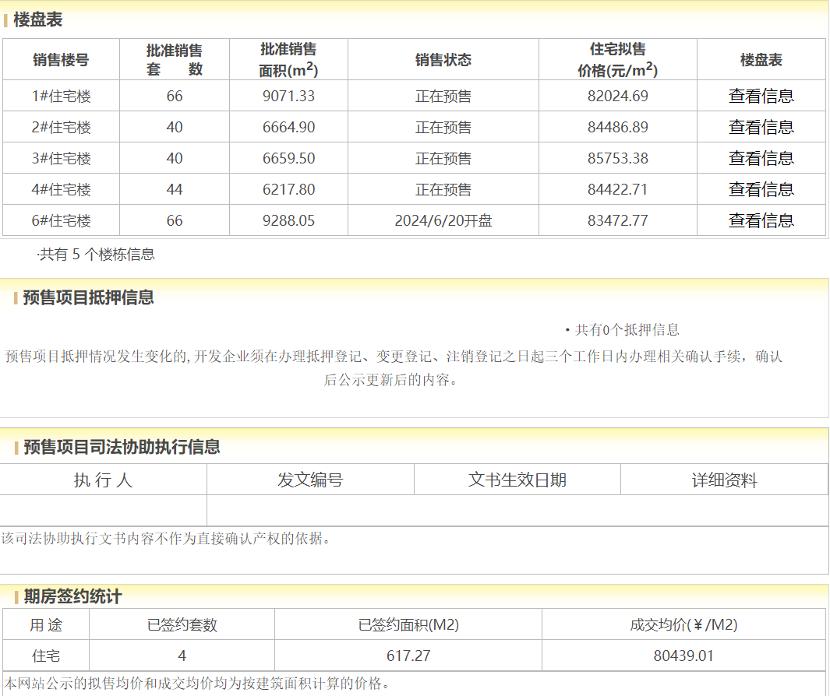Click the 期房签约统计 section heading

[73, 596]
